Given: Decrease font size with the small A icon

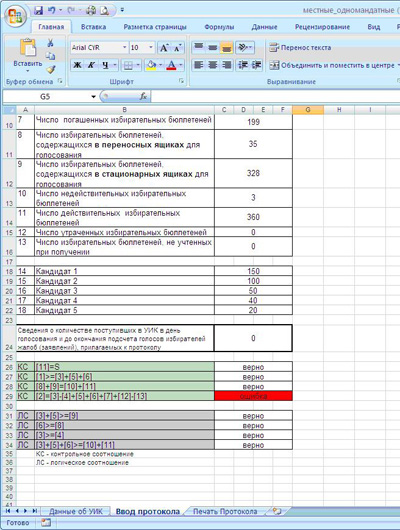Looking at the screenshot, I should 177,48.
